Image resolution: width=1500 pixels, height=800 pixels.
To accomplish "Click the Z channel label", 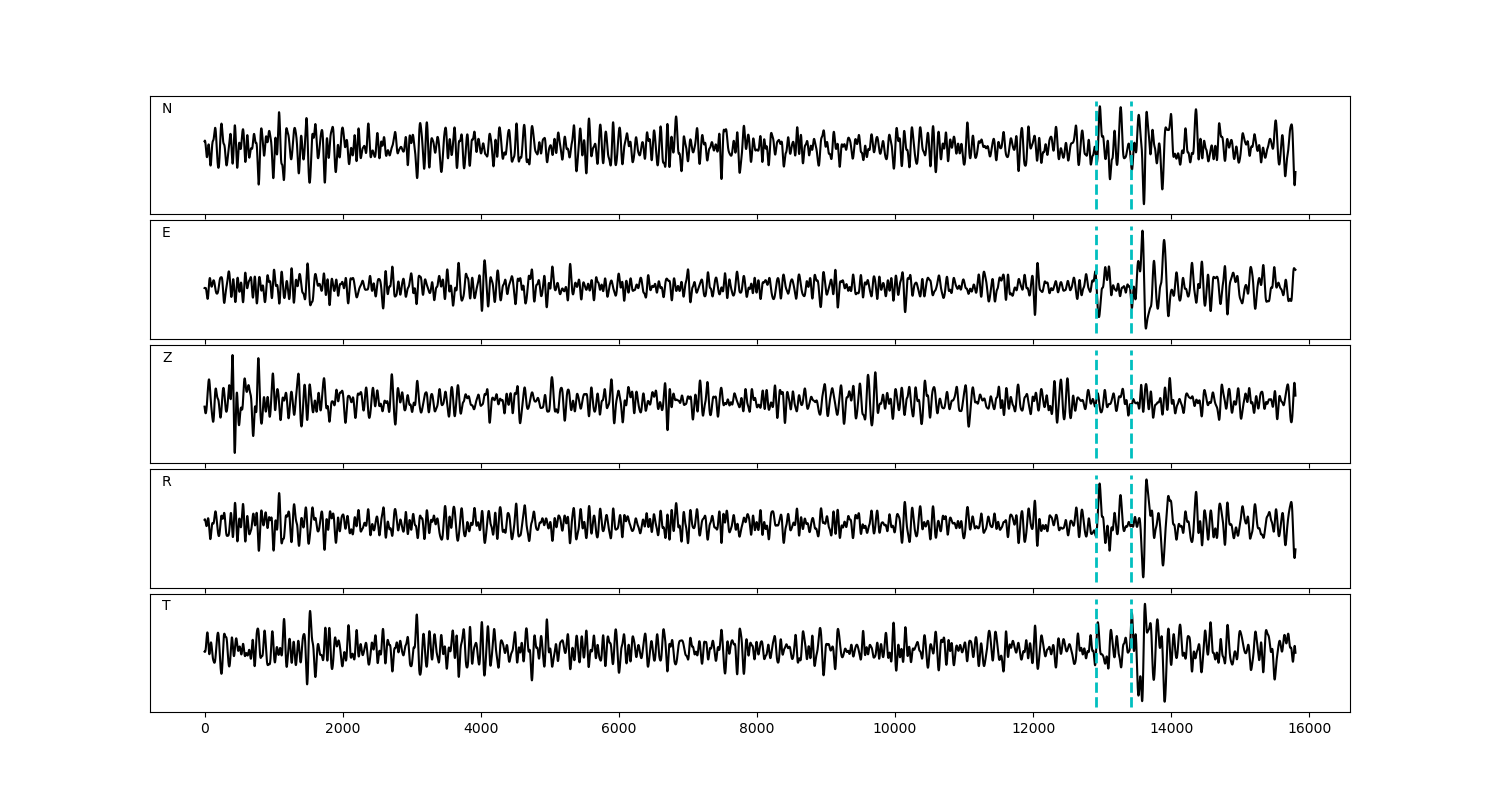I will (167, 358).
